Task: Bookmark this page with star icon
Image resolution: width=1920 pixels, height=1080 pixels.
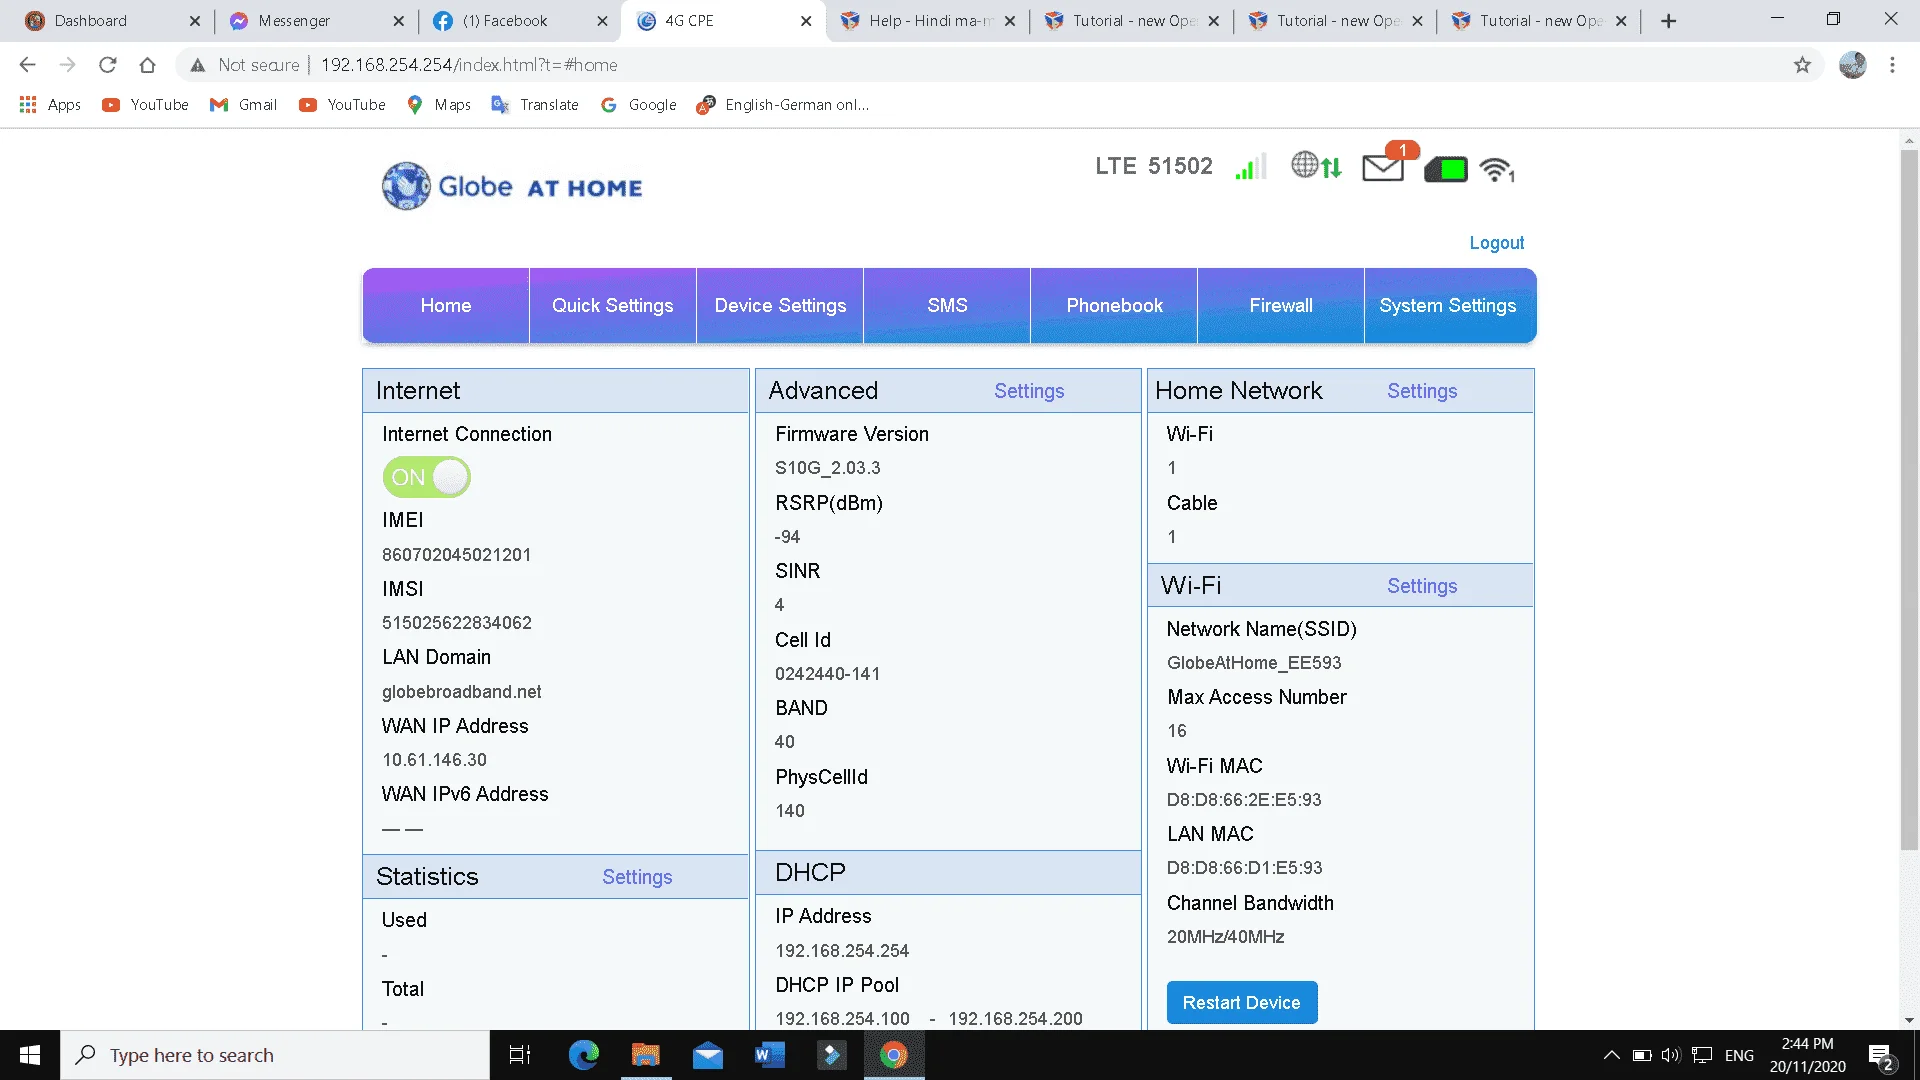Action: tap(1802, 65)
